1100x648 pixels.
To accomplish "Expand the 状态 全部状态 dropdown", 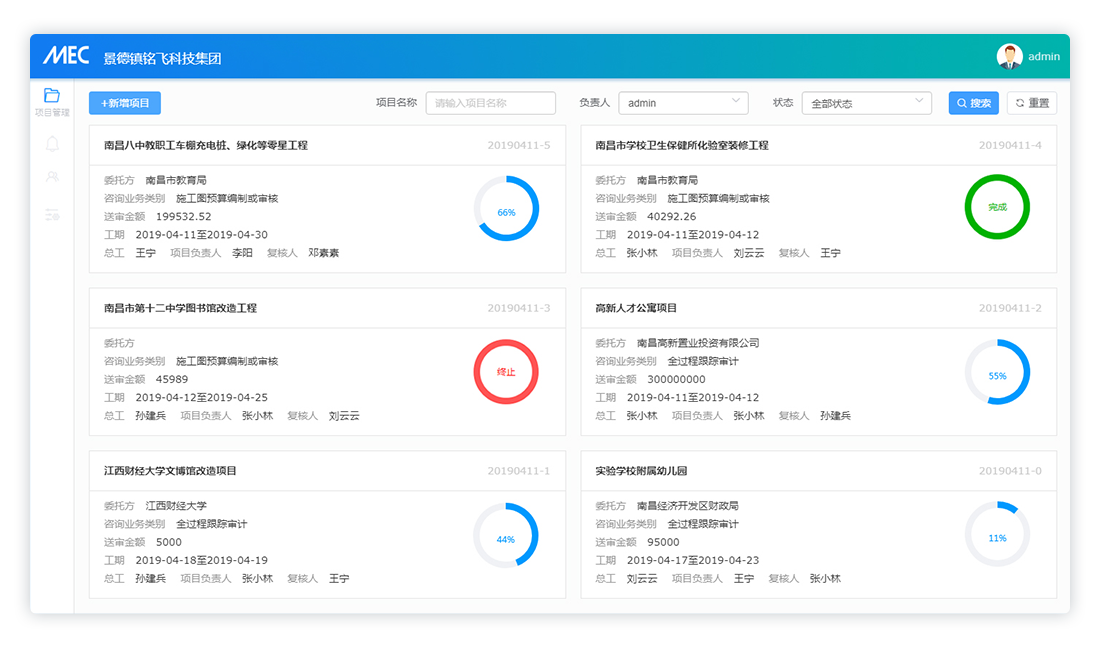I will (x=866, y=103).
